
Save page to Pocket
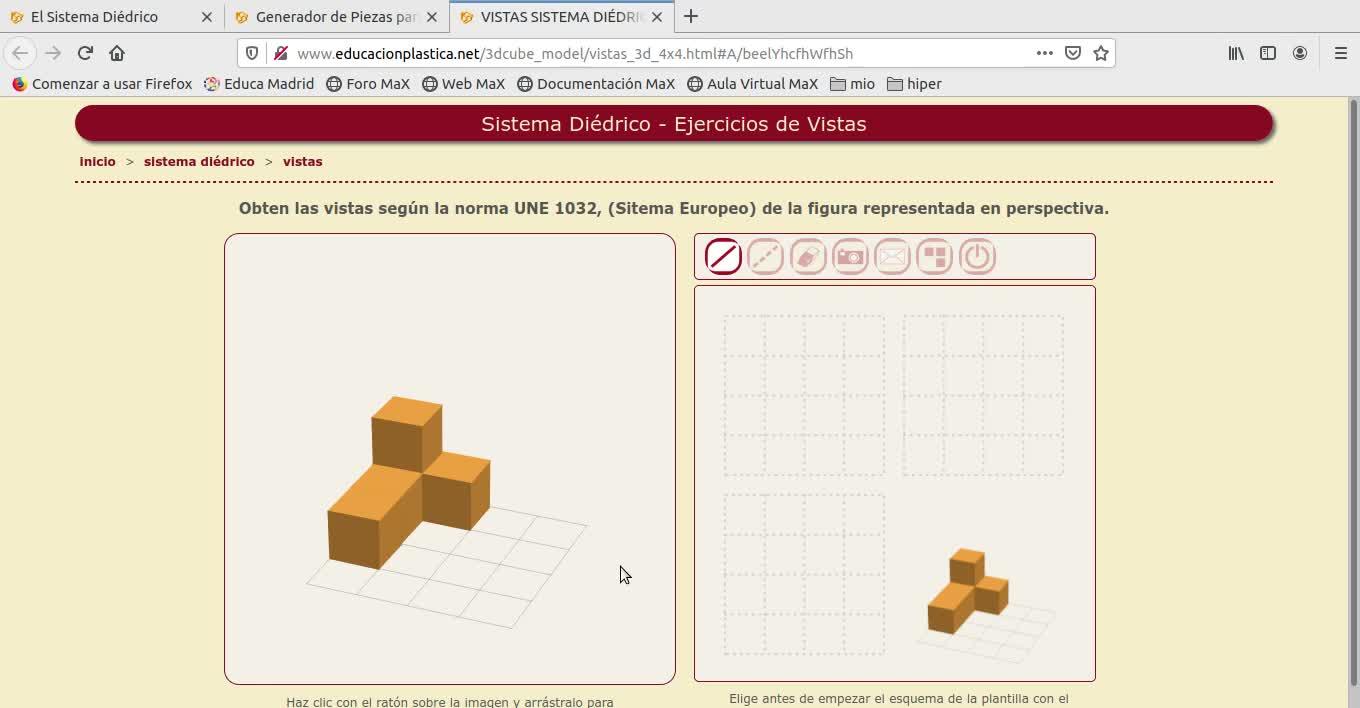1072,53
